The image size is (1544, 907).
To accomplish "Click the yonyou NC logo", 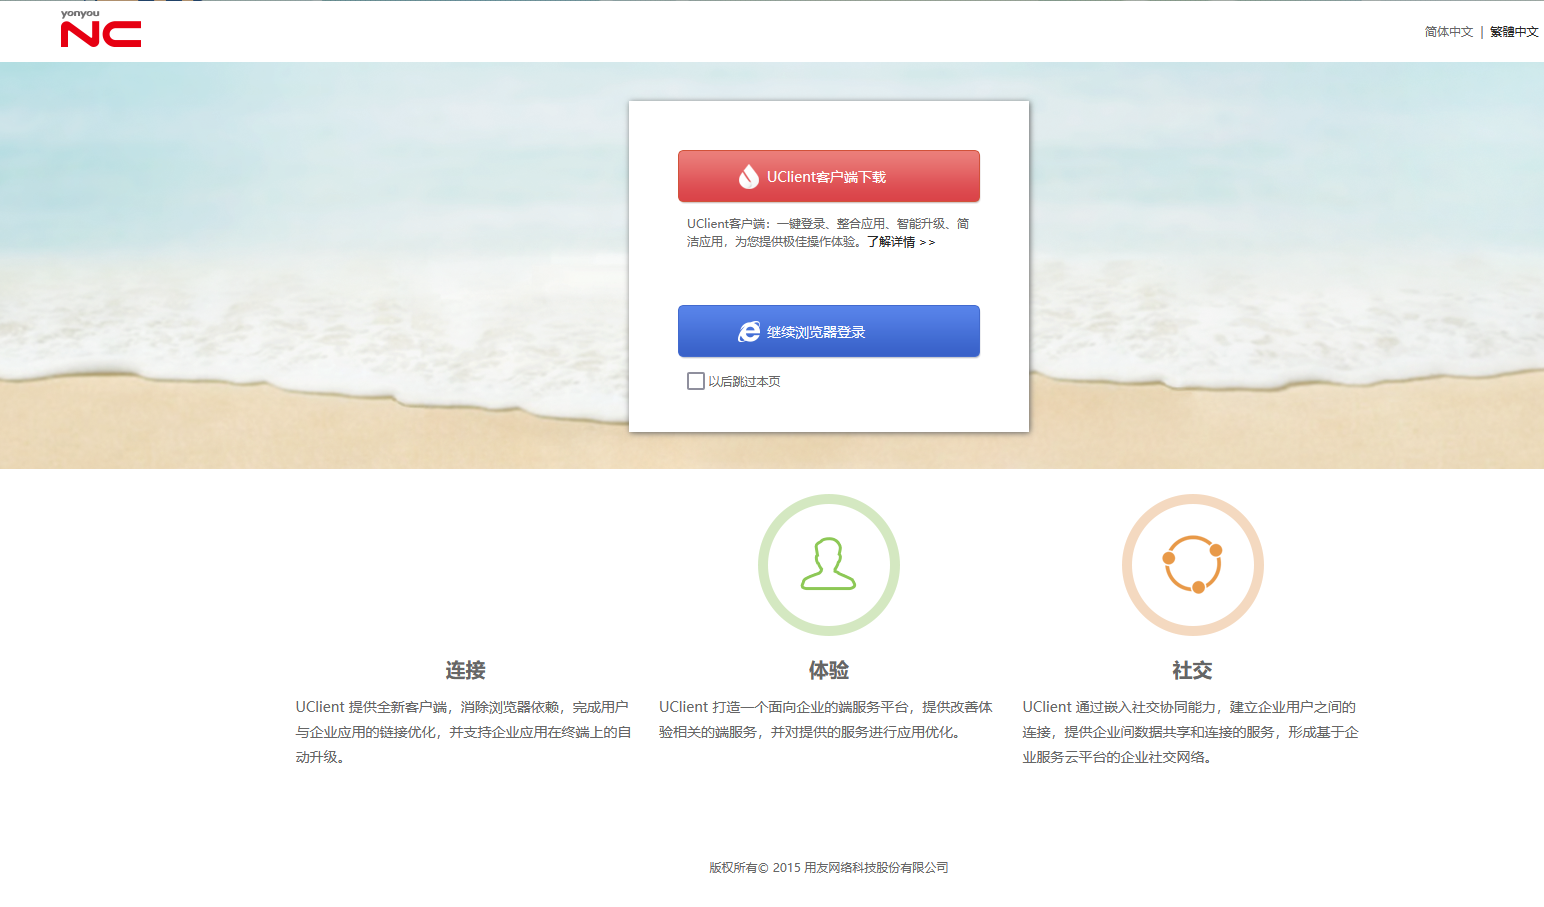I will pos(100,30).
